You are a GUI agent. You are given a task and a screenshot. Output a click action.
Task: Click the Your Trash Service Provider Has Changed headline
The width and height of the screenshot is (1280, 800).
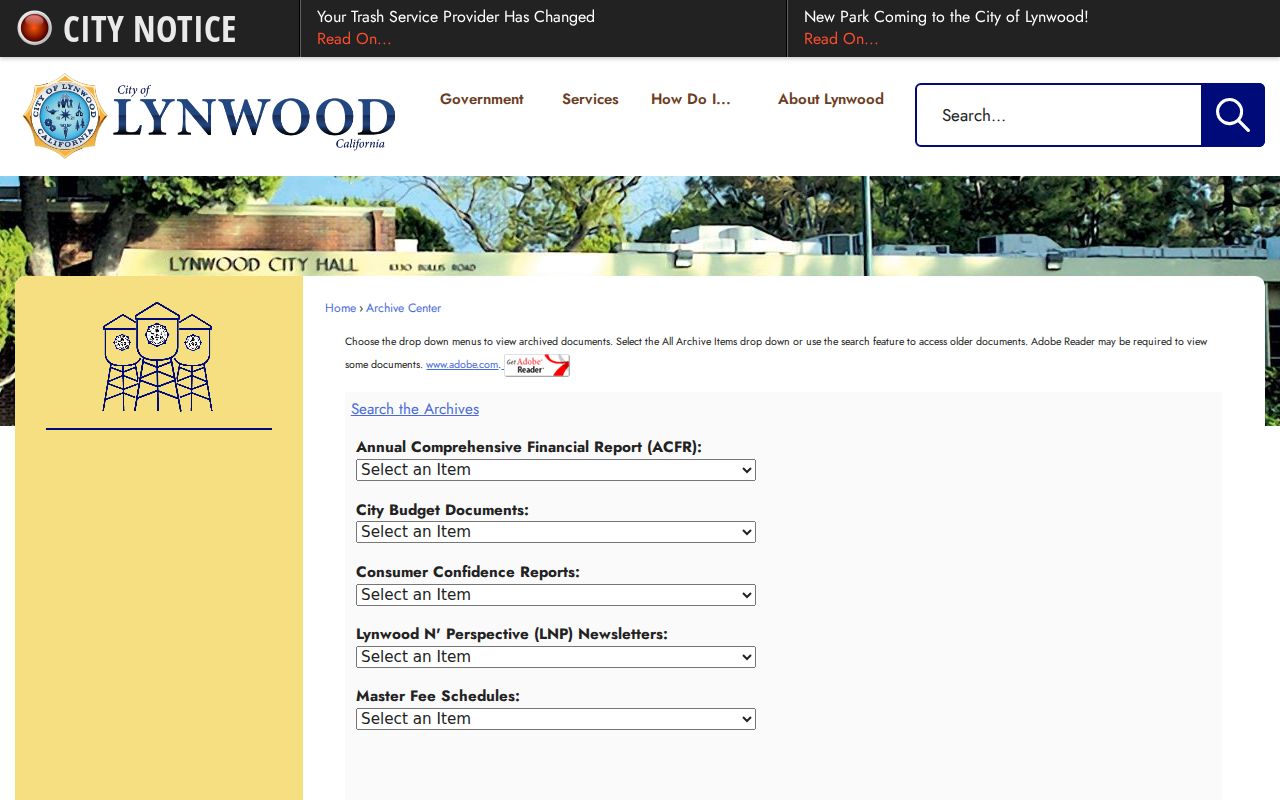pos(456,17)
